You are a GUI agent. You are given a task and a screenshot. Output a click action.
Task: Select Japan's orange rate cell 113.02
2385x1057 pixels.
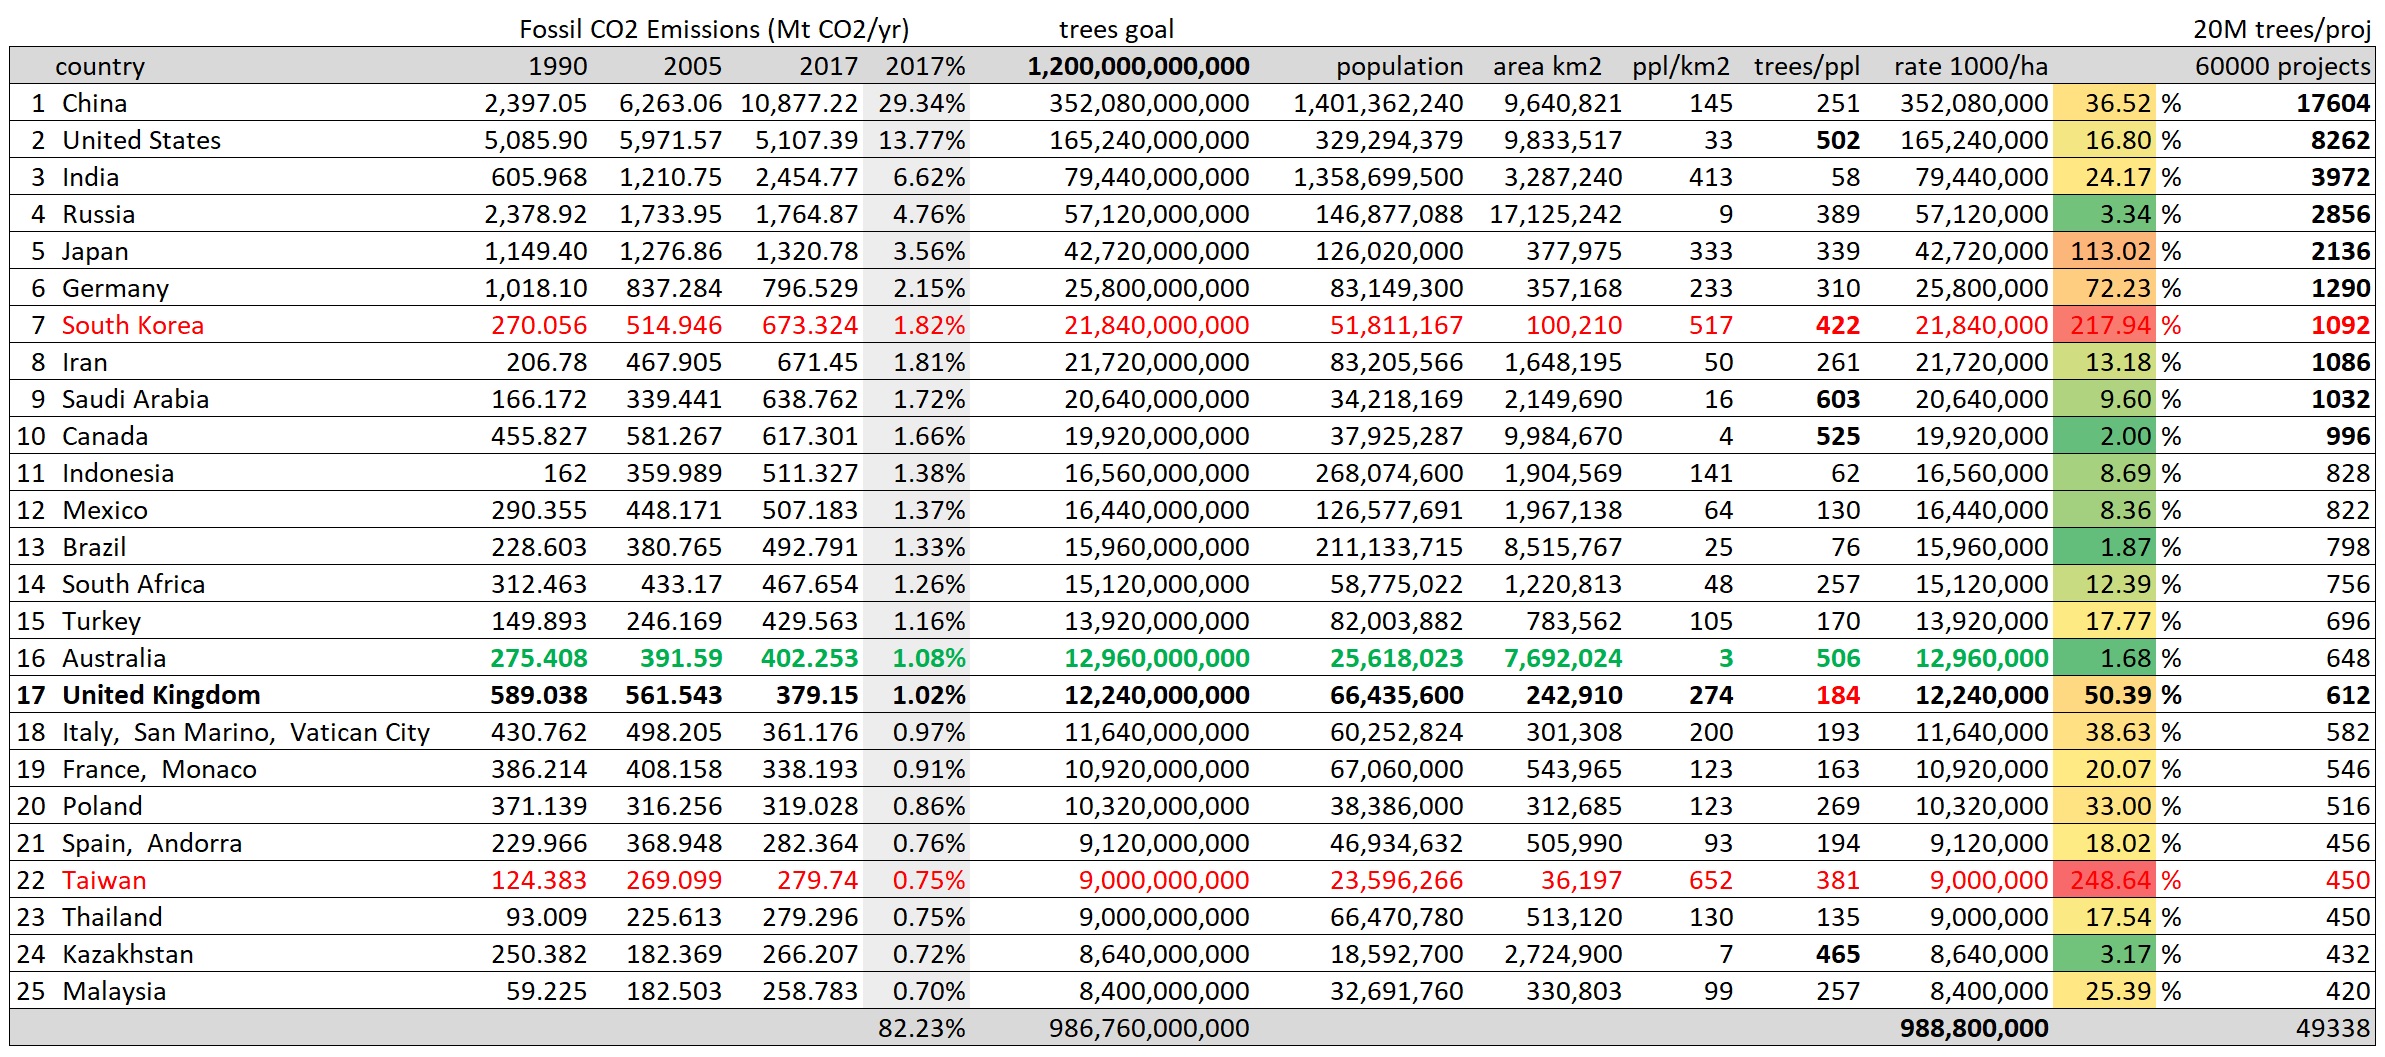[x=2105, y=251]
